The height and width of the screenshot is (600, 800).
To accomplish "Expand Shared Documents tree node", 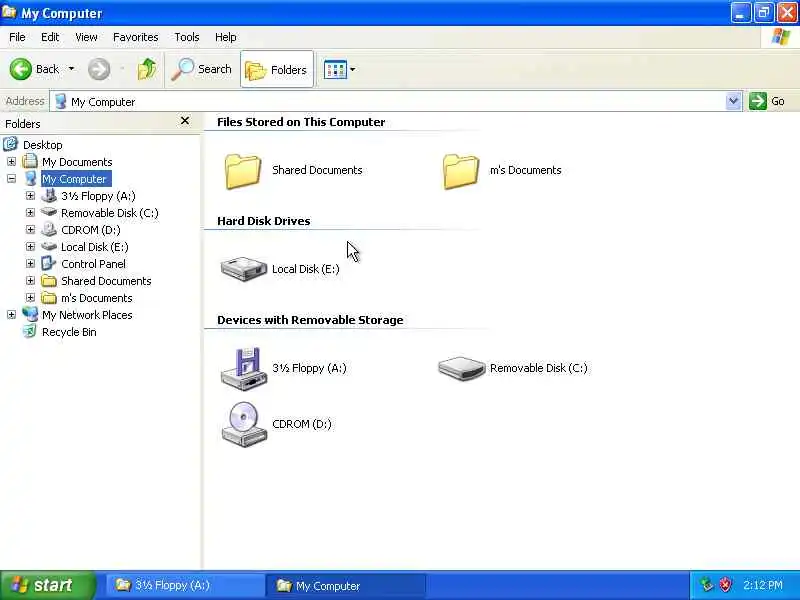I will 30,281.
